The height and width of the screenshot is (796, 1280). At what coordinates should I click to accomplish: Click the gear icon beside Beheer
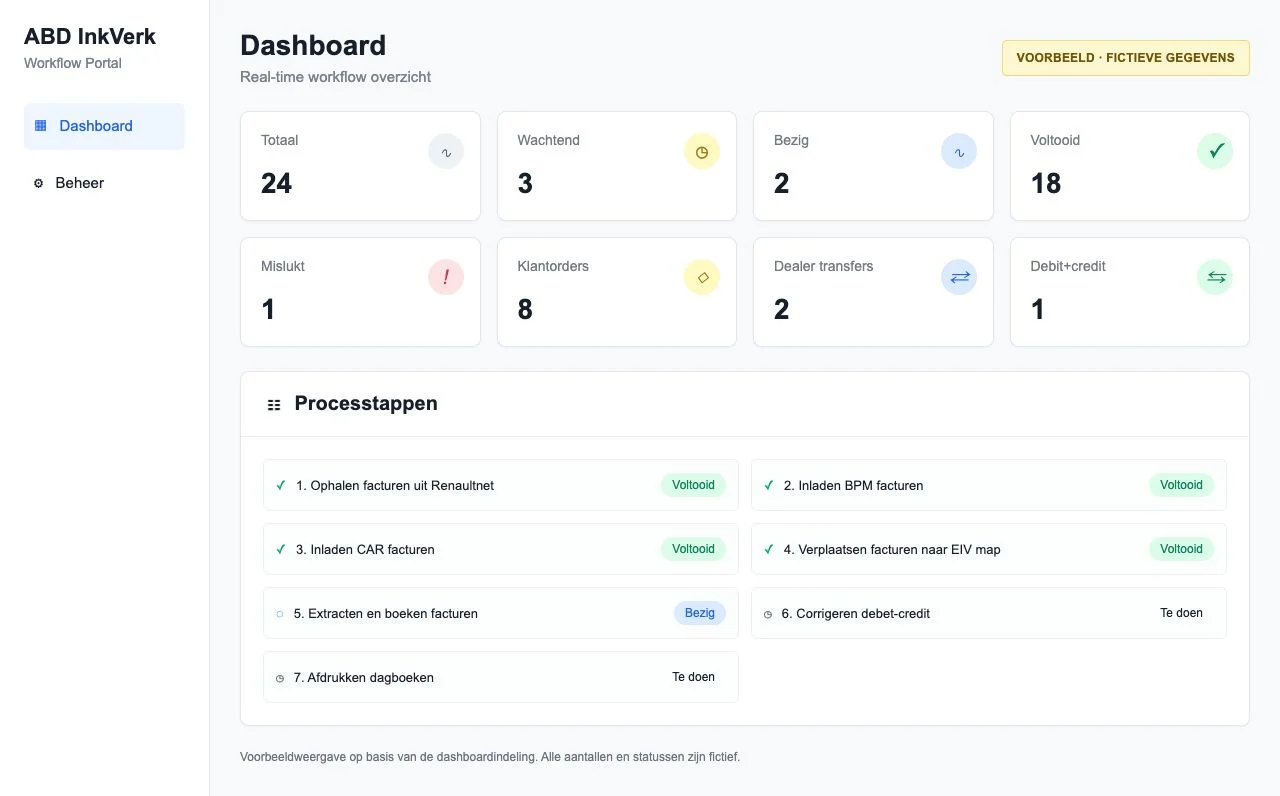coord(39,183)
